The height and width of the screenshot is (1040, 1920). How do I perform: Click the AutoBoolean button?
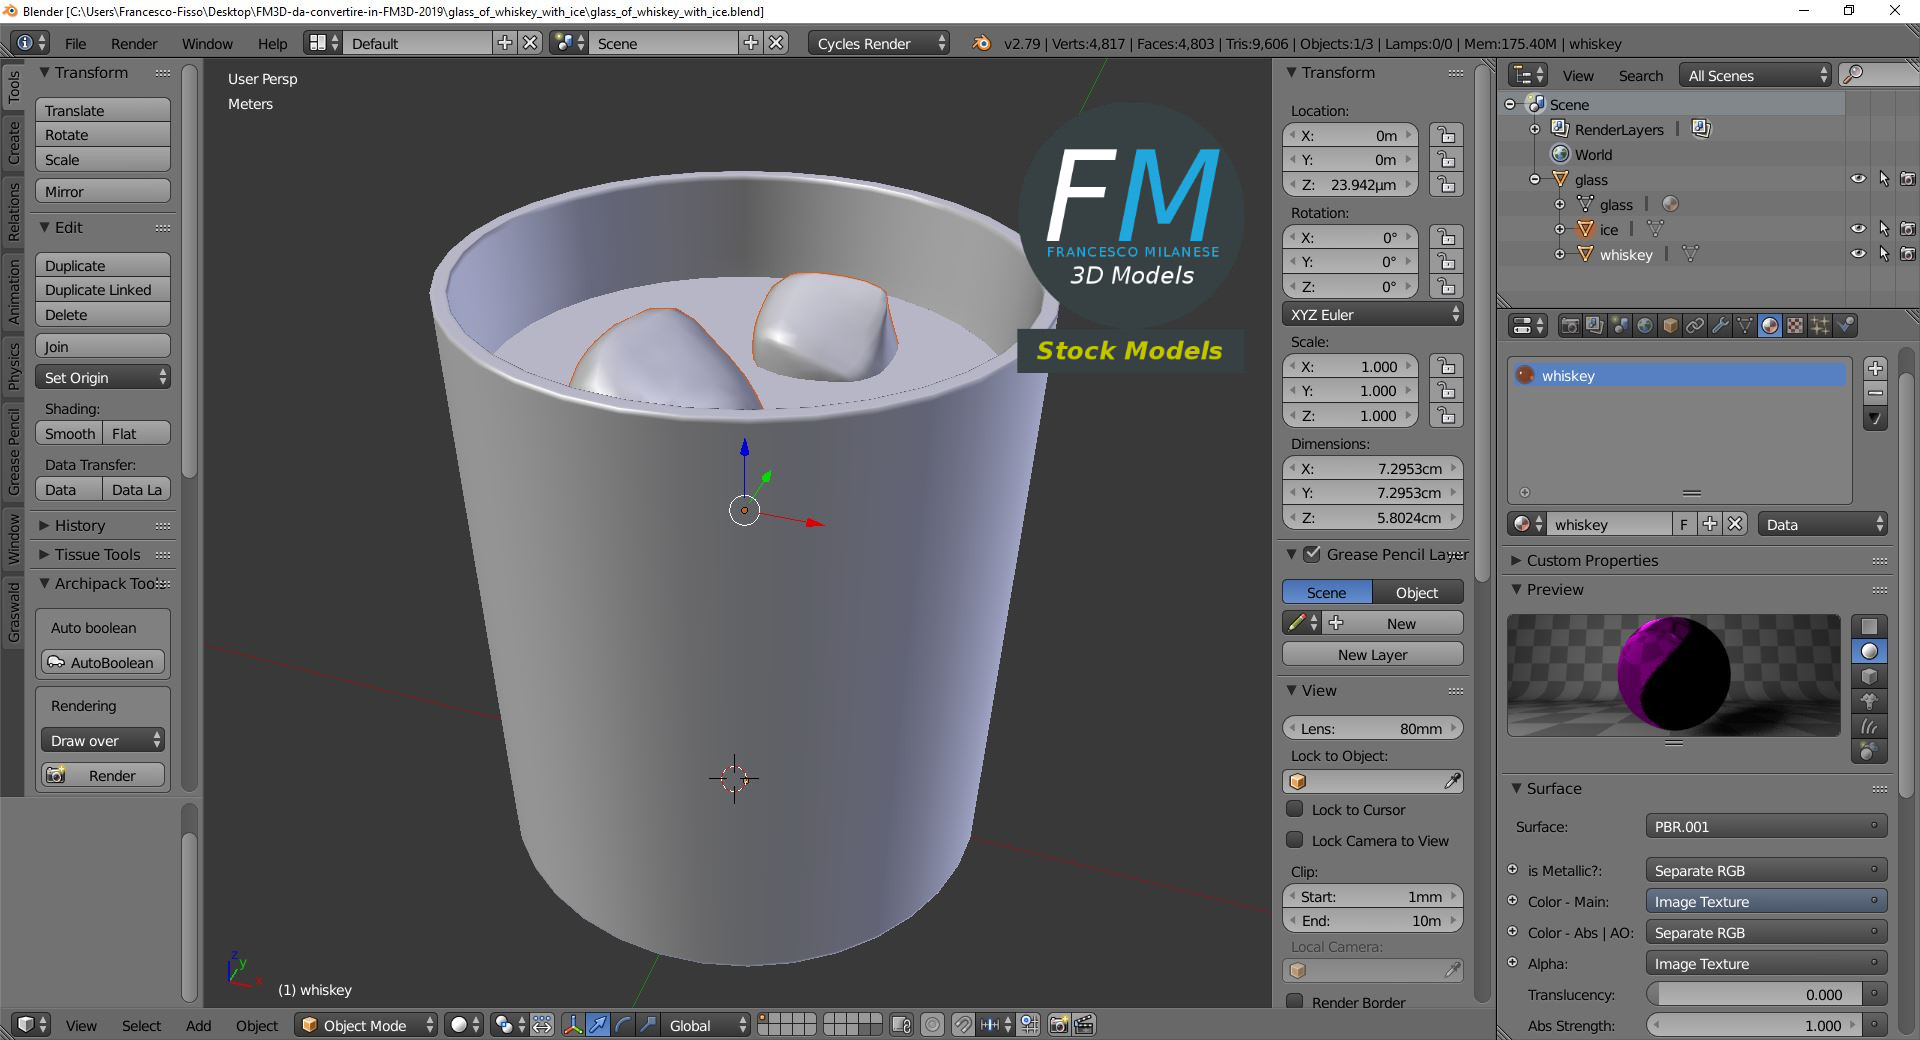coord(103,662)
